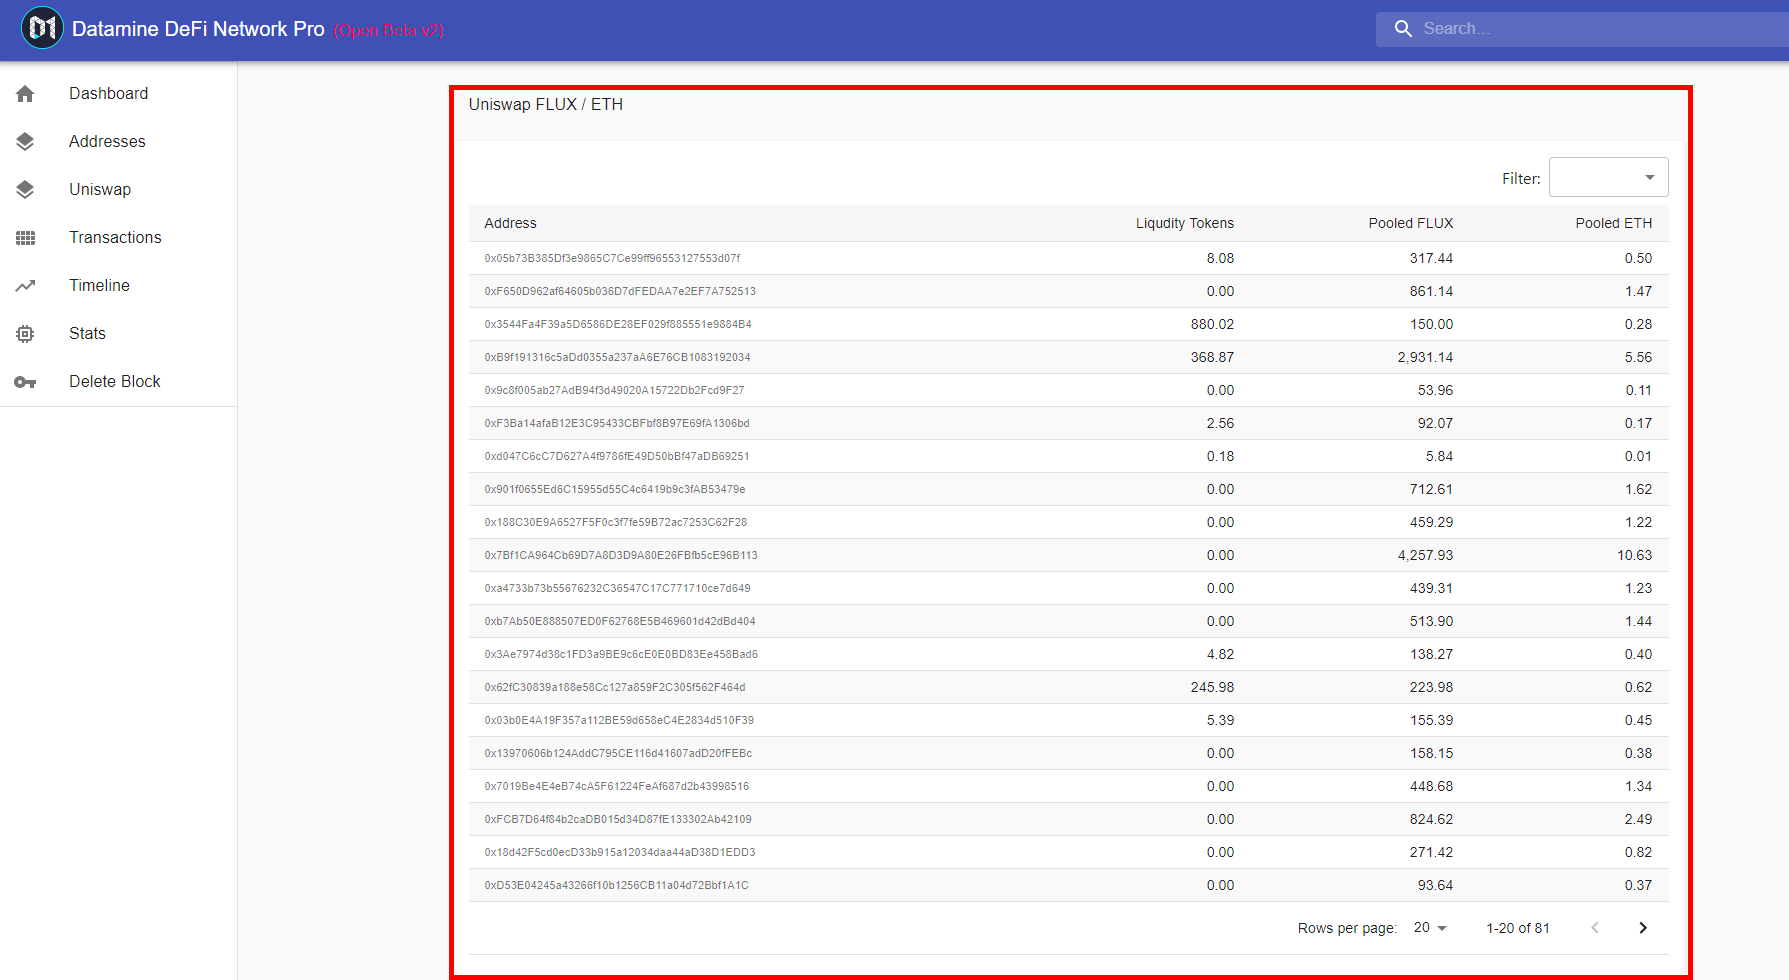Open the Transactions menu item

[118, 238]
